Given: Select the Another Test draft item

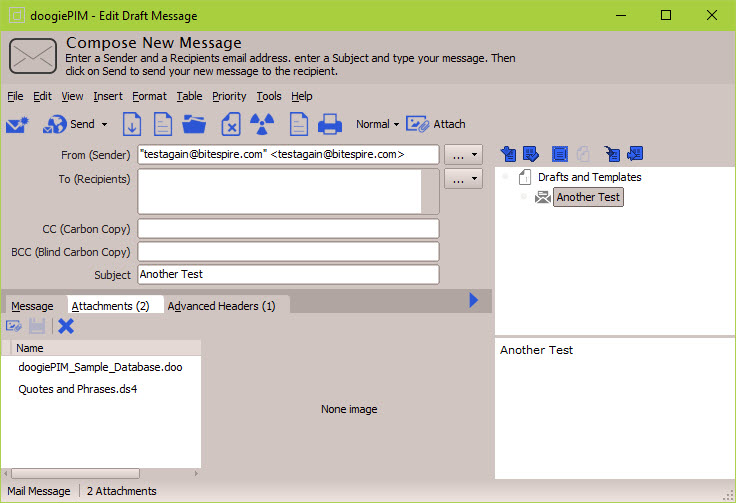Looking at the screenshot, I should click(588, 197).
